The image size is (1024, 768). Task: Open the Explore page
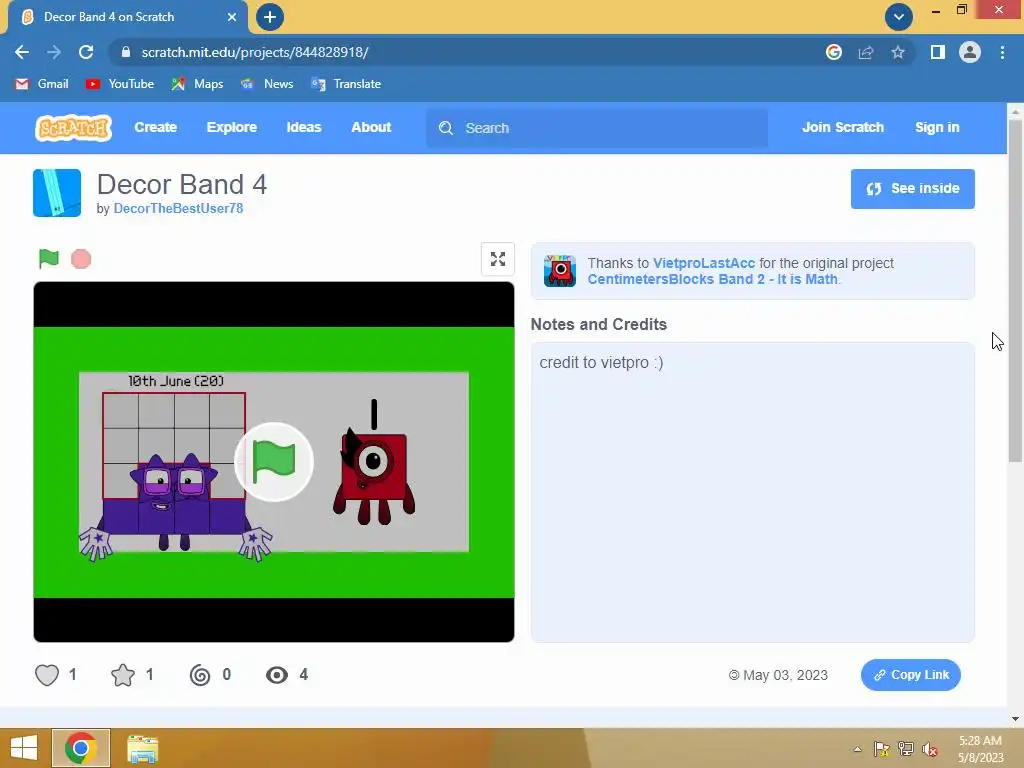point(232,127)
